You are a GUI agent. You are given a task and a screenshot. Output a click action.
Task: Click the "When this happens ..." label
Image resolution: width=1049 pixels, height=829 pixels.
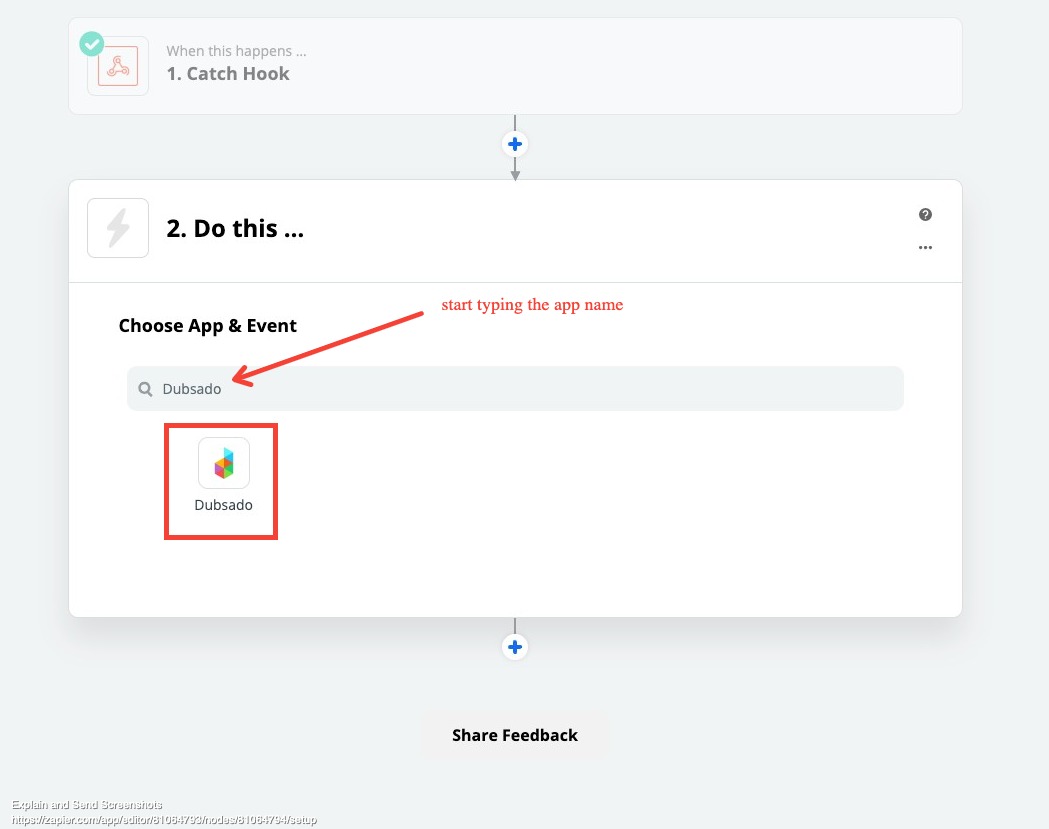point(236,51)
